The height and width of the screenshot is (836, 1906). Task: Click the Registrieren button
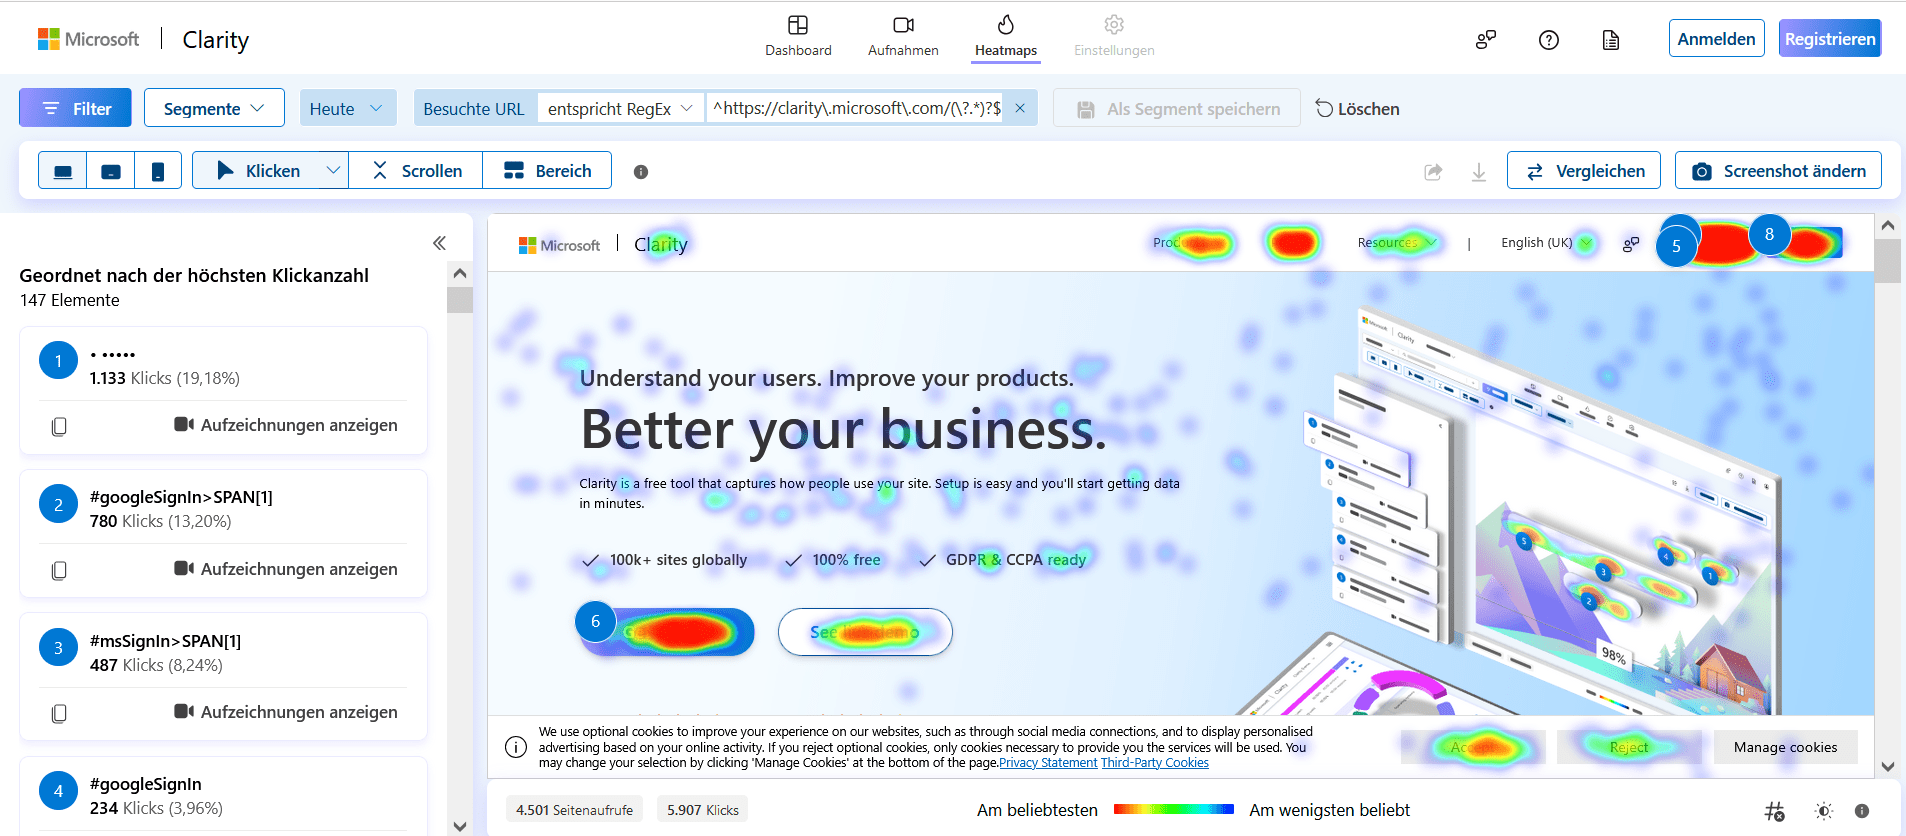click(x=1830, y=39)
